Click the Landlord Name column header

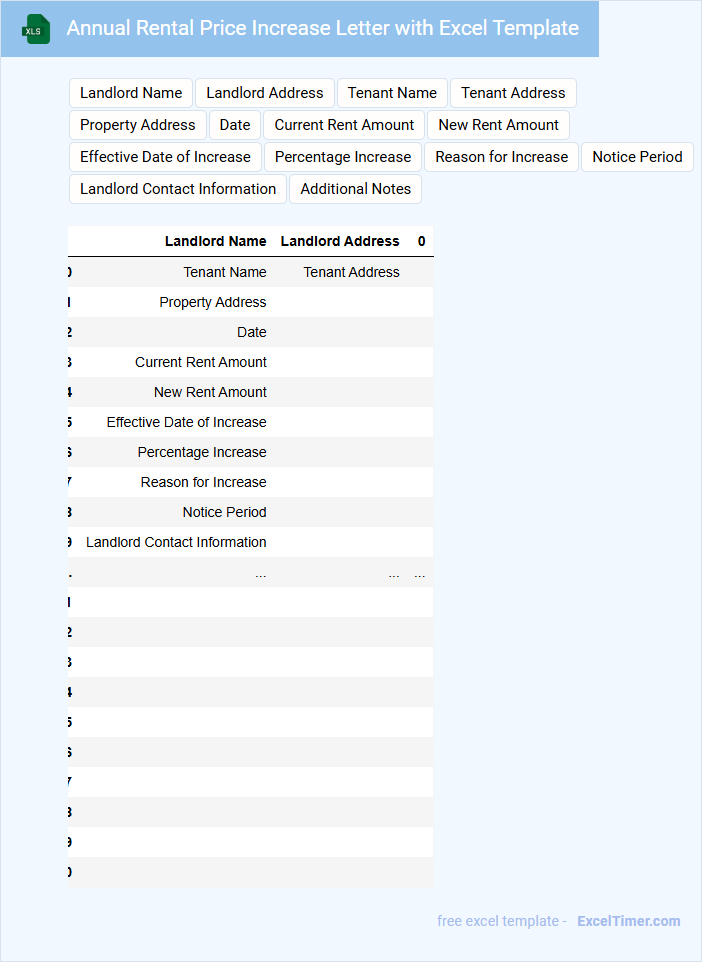coord(215,241)
